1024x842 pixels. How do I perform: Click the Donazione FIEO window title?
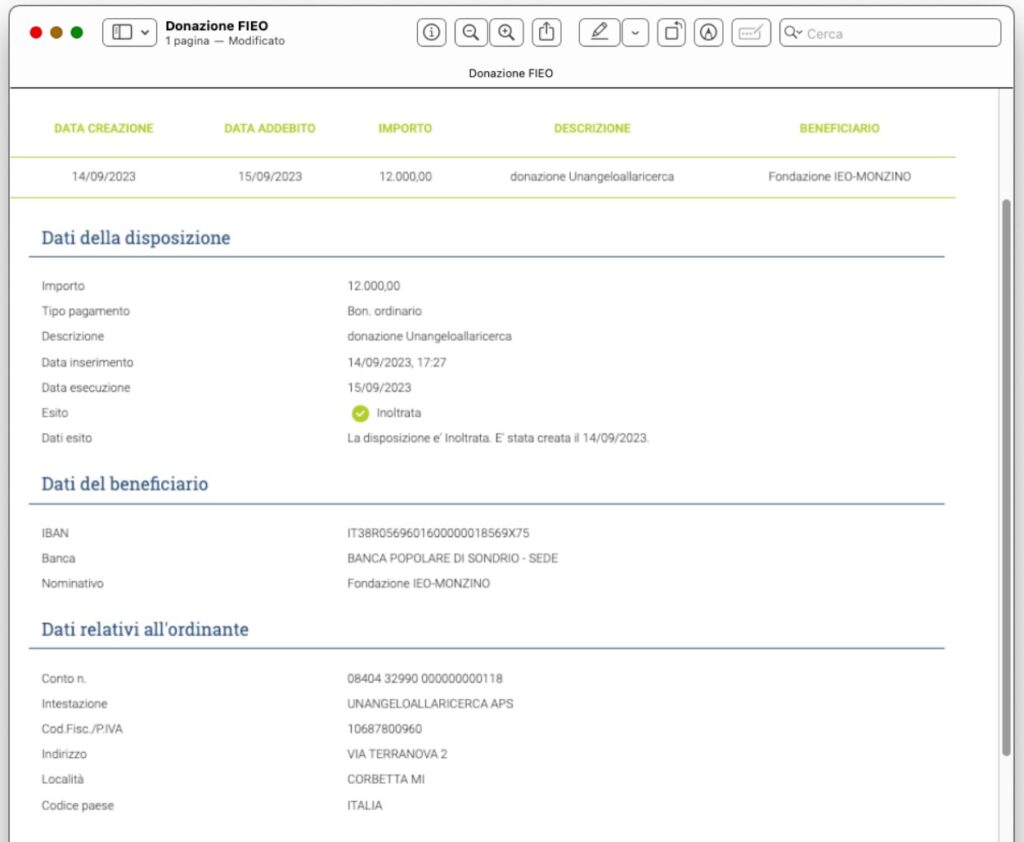217,25
